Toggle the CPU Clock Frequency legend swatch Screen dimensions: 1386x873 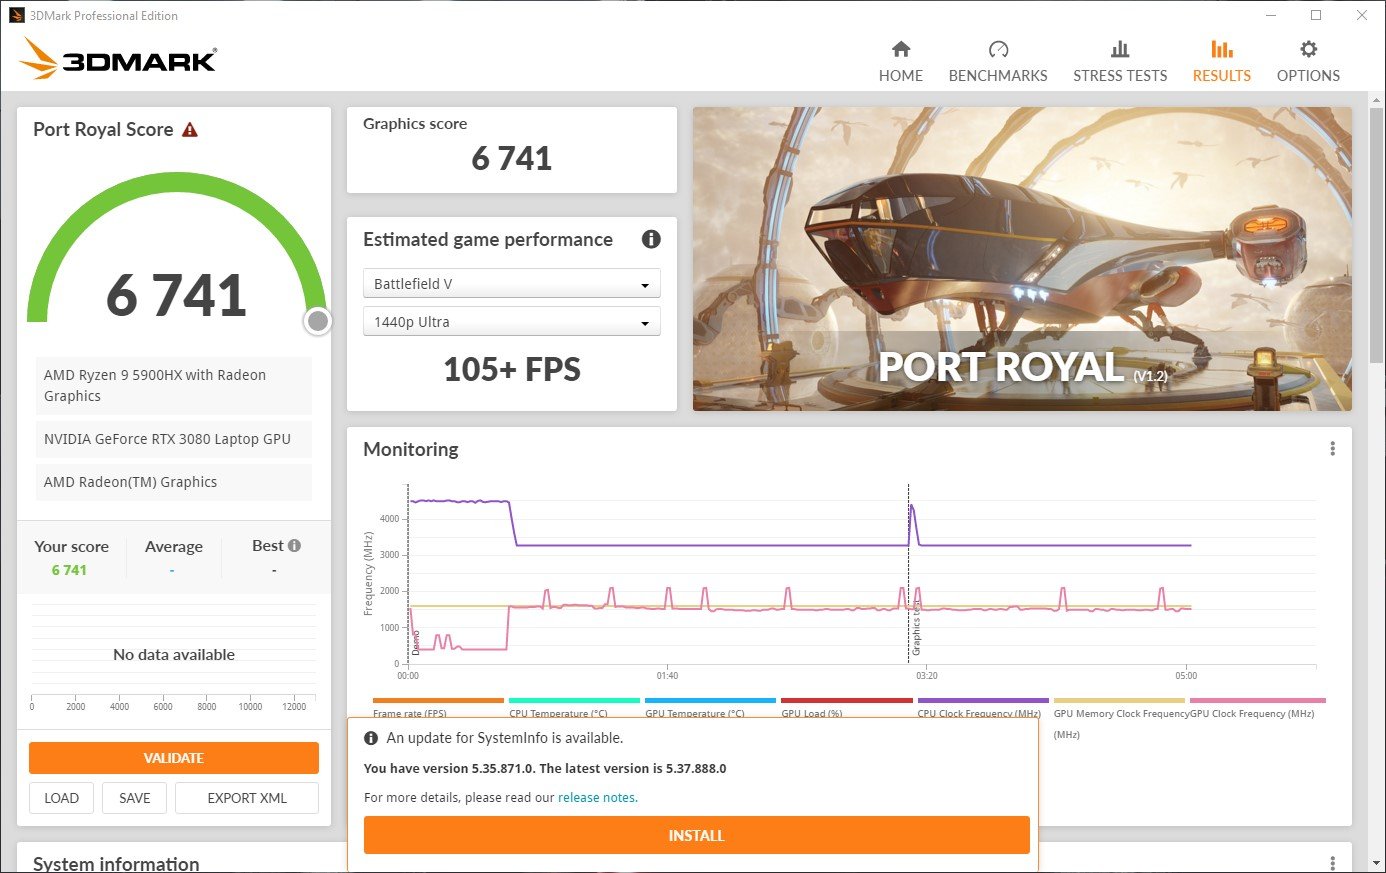click(x=983, y=701)
